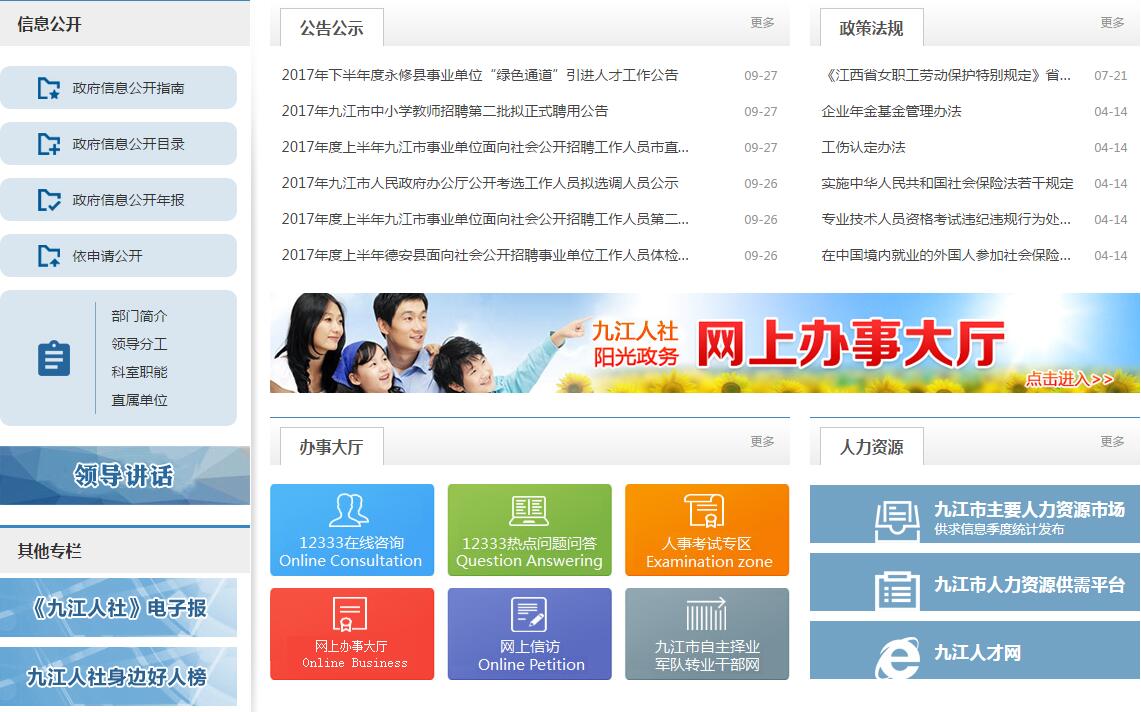Show 更多 items in the 人力资源 section
The image size is (1141, 712).
pyautogui.click(x=1112, y=441)
